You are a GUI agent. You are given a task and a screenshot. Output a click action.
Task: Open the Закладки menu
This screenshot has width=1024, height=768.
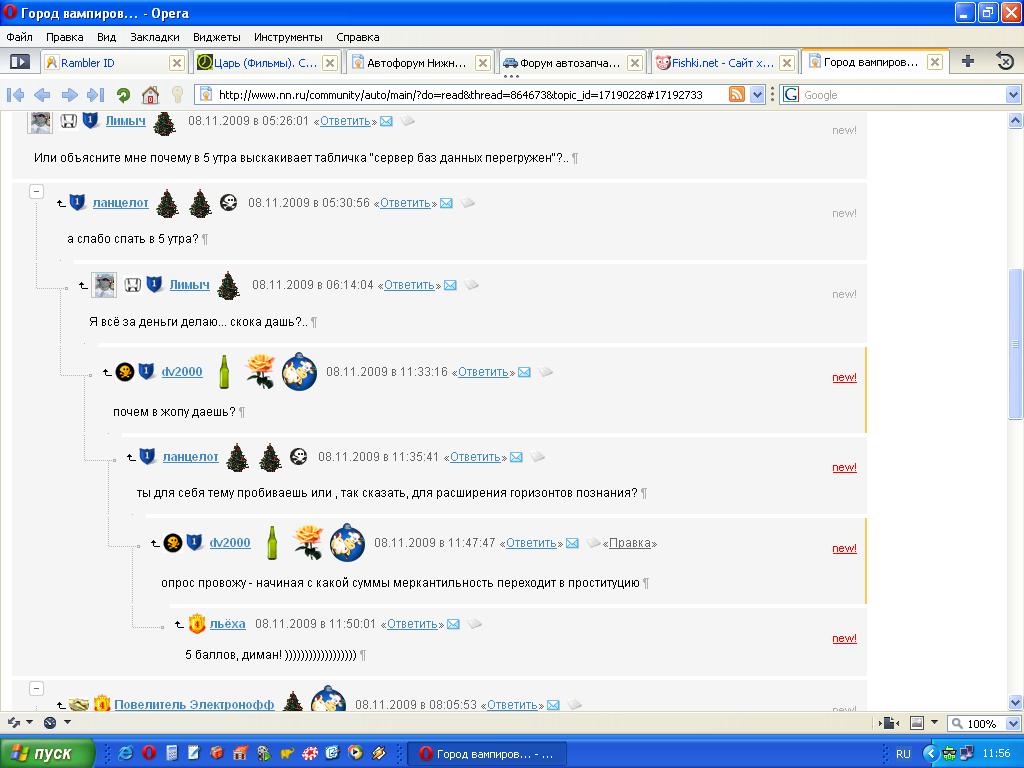[x=154, y=37]
